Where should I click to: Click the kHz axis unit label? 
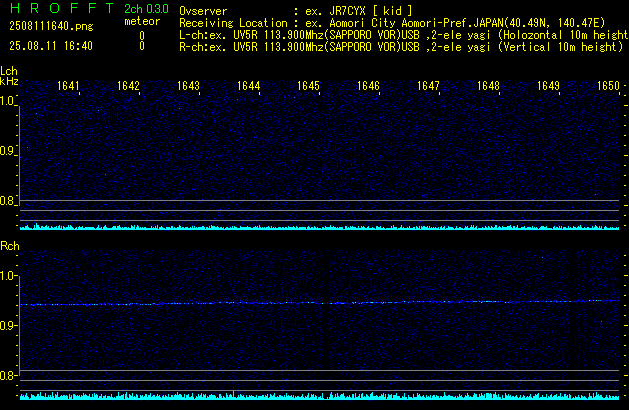9,81
